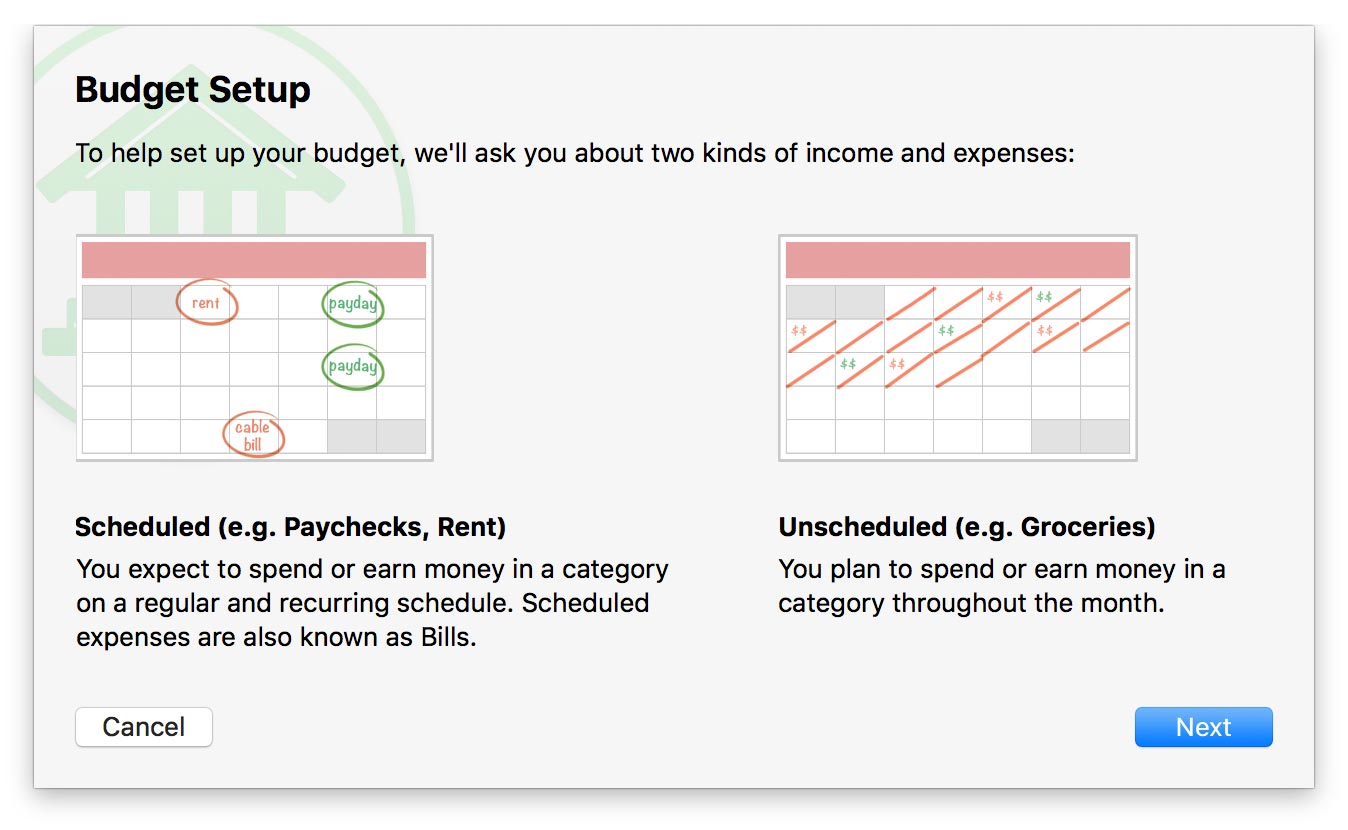Select the Unscheduled calendar illustration
The width and height of the screenshot is (1348, 830).
tap(957, 348)
